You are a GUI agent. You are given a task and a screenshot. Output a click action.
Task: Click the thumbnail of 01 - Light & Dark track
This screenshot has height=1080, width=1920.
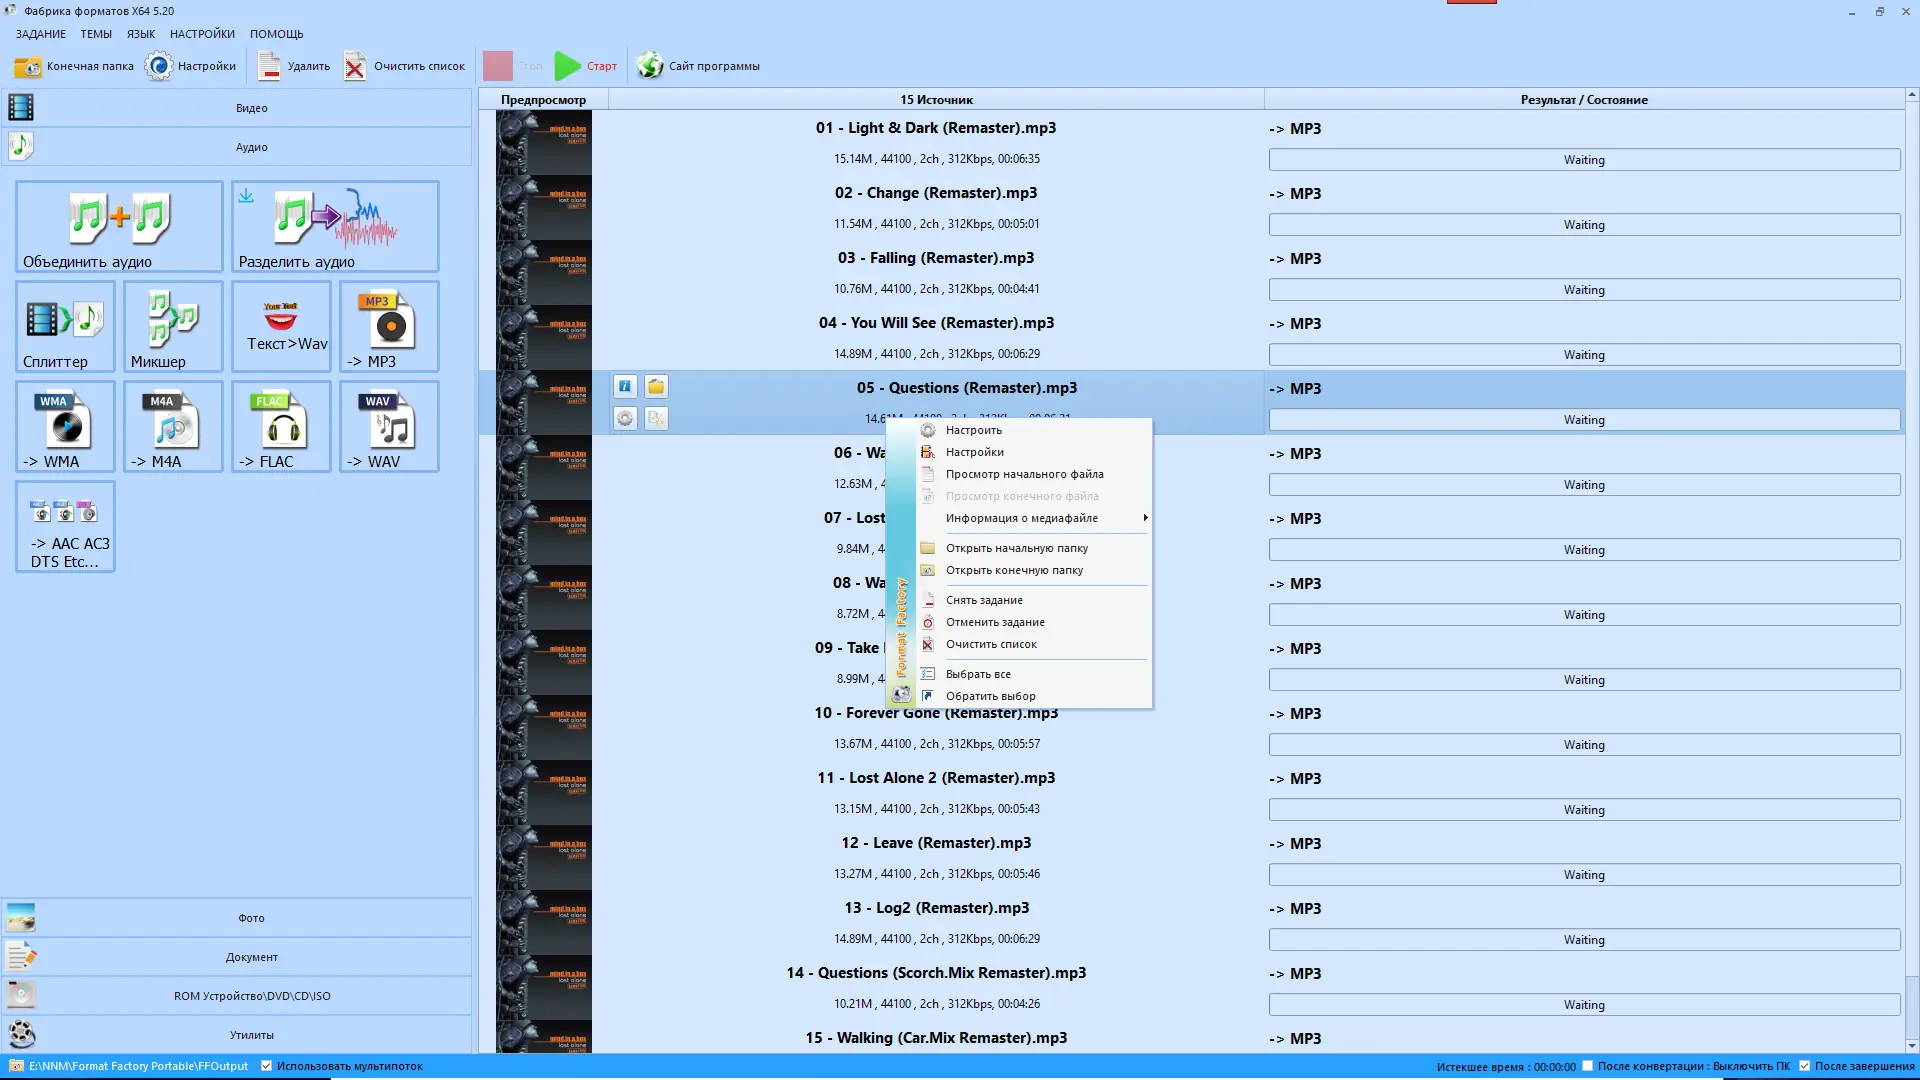click(x=544, y=143)
